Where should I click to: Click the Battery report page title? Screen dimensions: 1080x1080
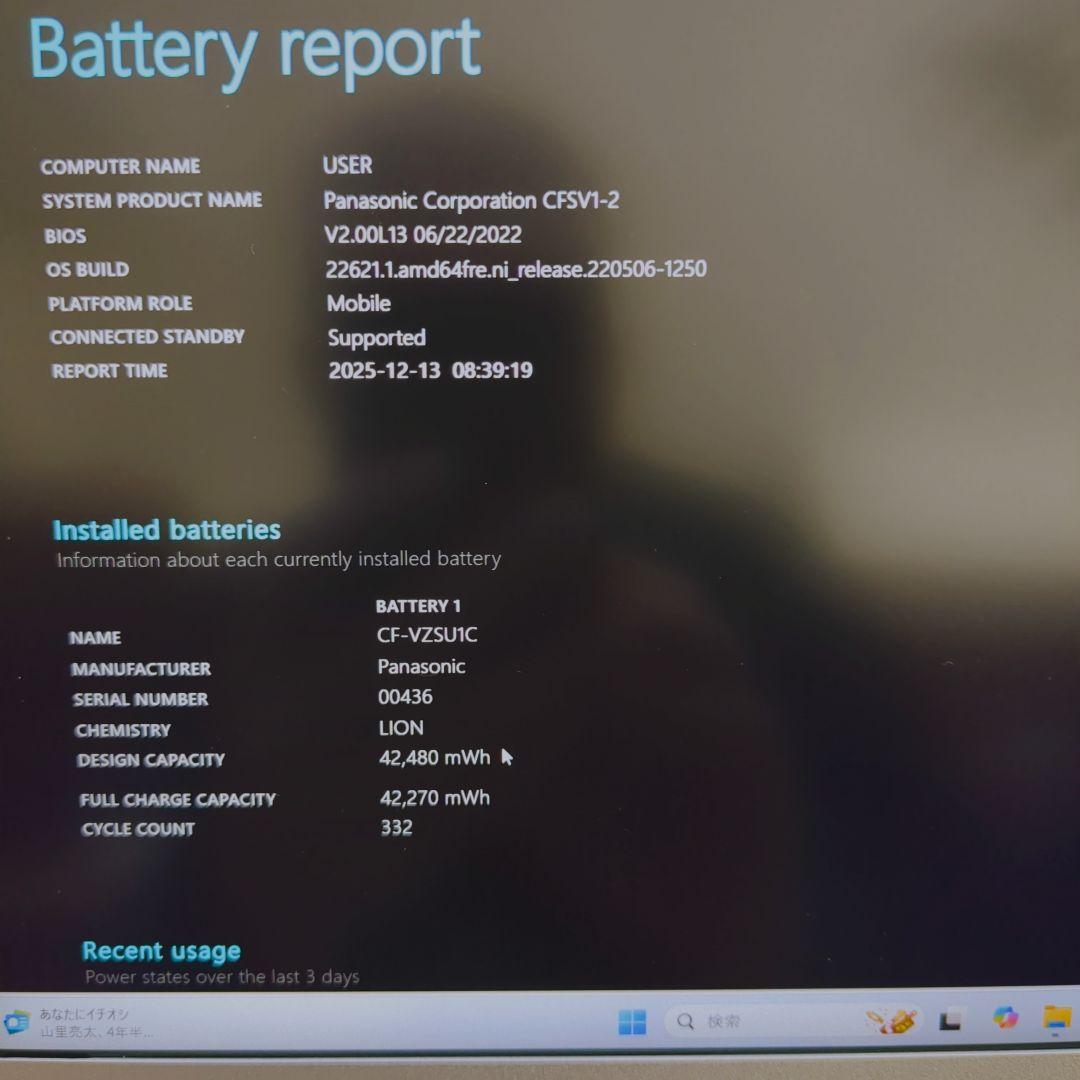[255, 50]
